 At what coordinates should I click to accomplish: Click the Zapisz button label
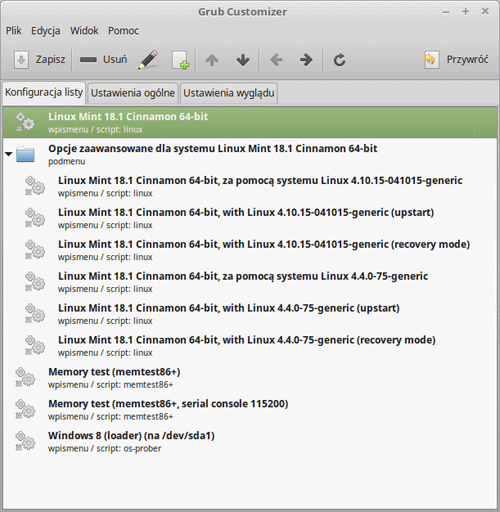pos(50,60)
